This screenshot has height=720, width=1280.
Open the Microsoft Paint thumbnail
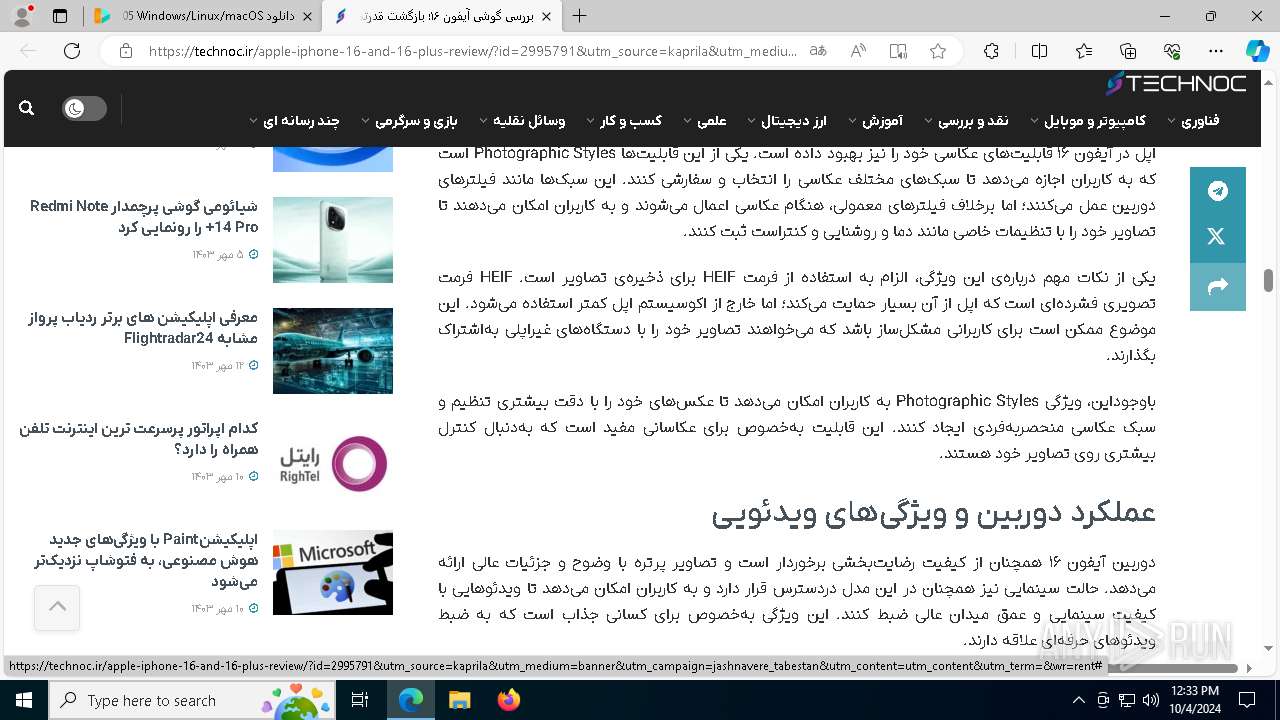333,573
